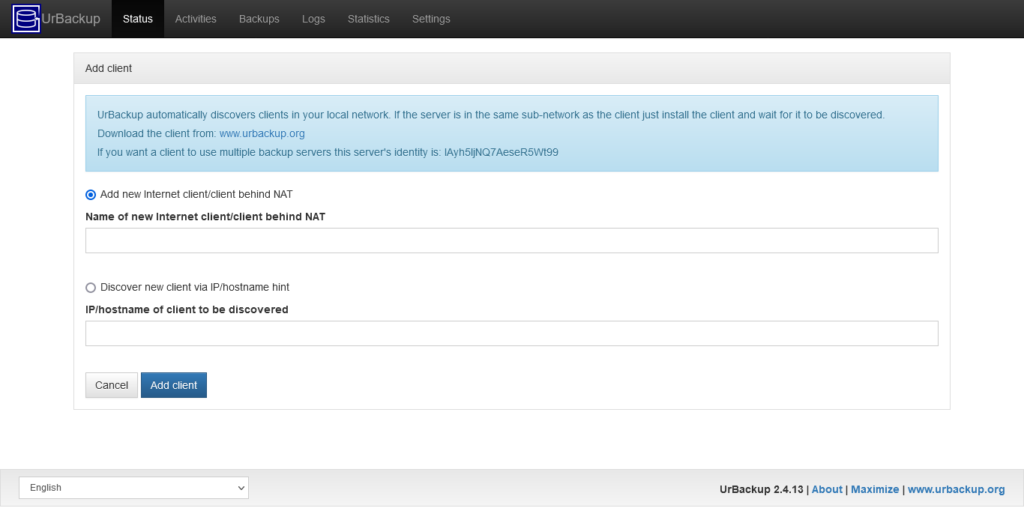Click the UrBackup database logo icon
The width and height of the screenshot is (1024, 511).
point(26,18)
